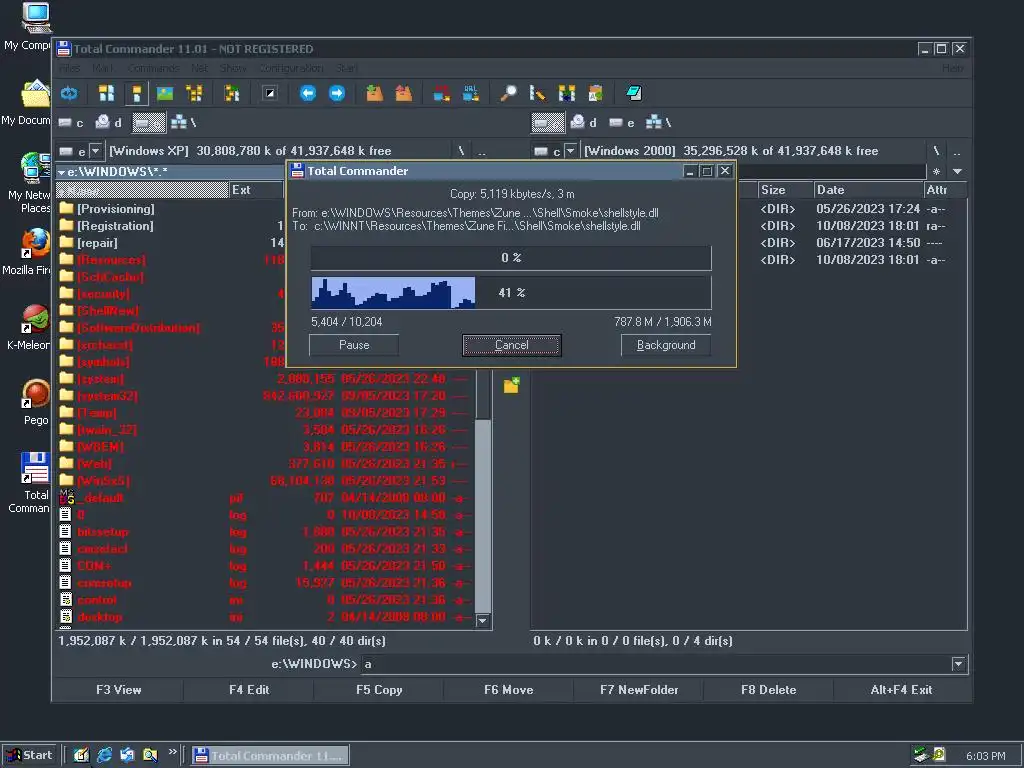Click the F8 Delete button
1024x768 pixels.
(768, 690)
